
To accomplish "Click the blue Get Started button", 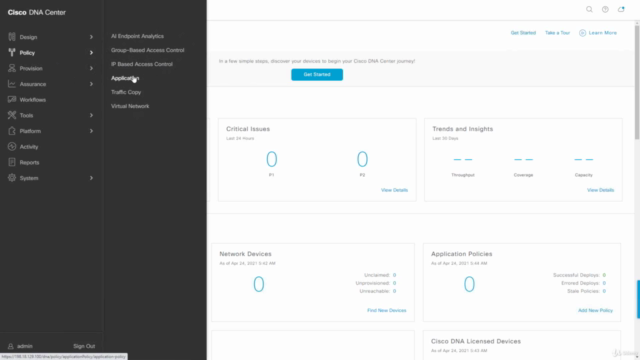I will (x=317, y=74).
